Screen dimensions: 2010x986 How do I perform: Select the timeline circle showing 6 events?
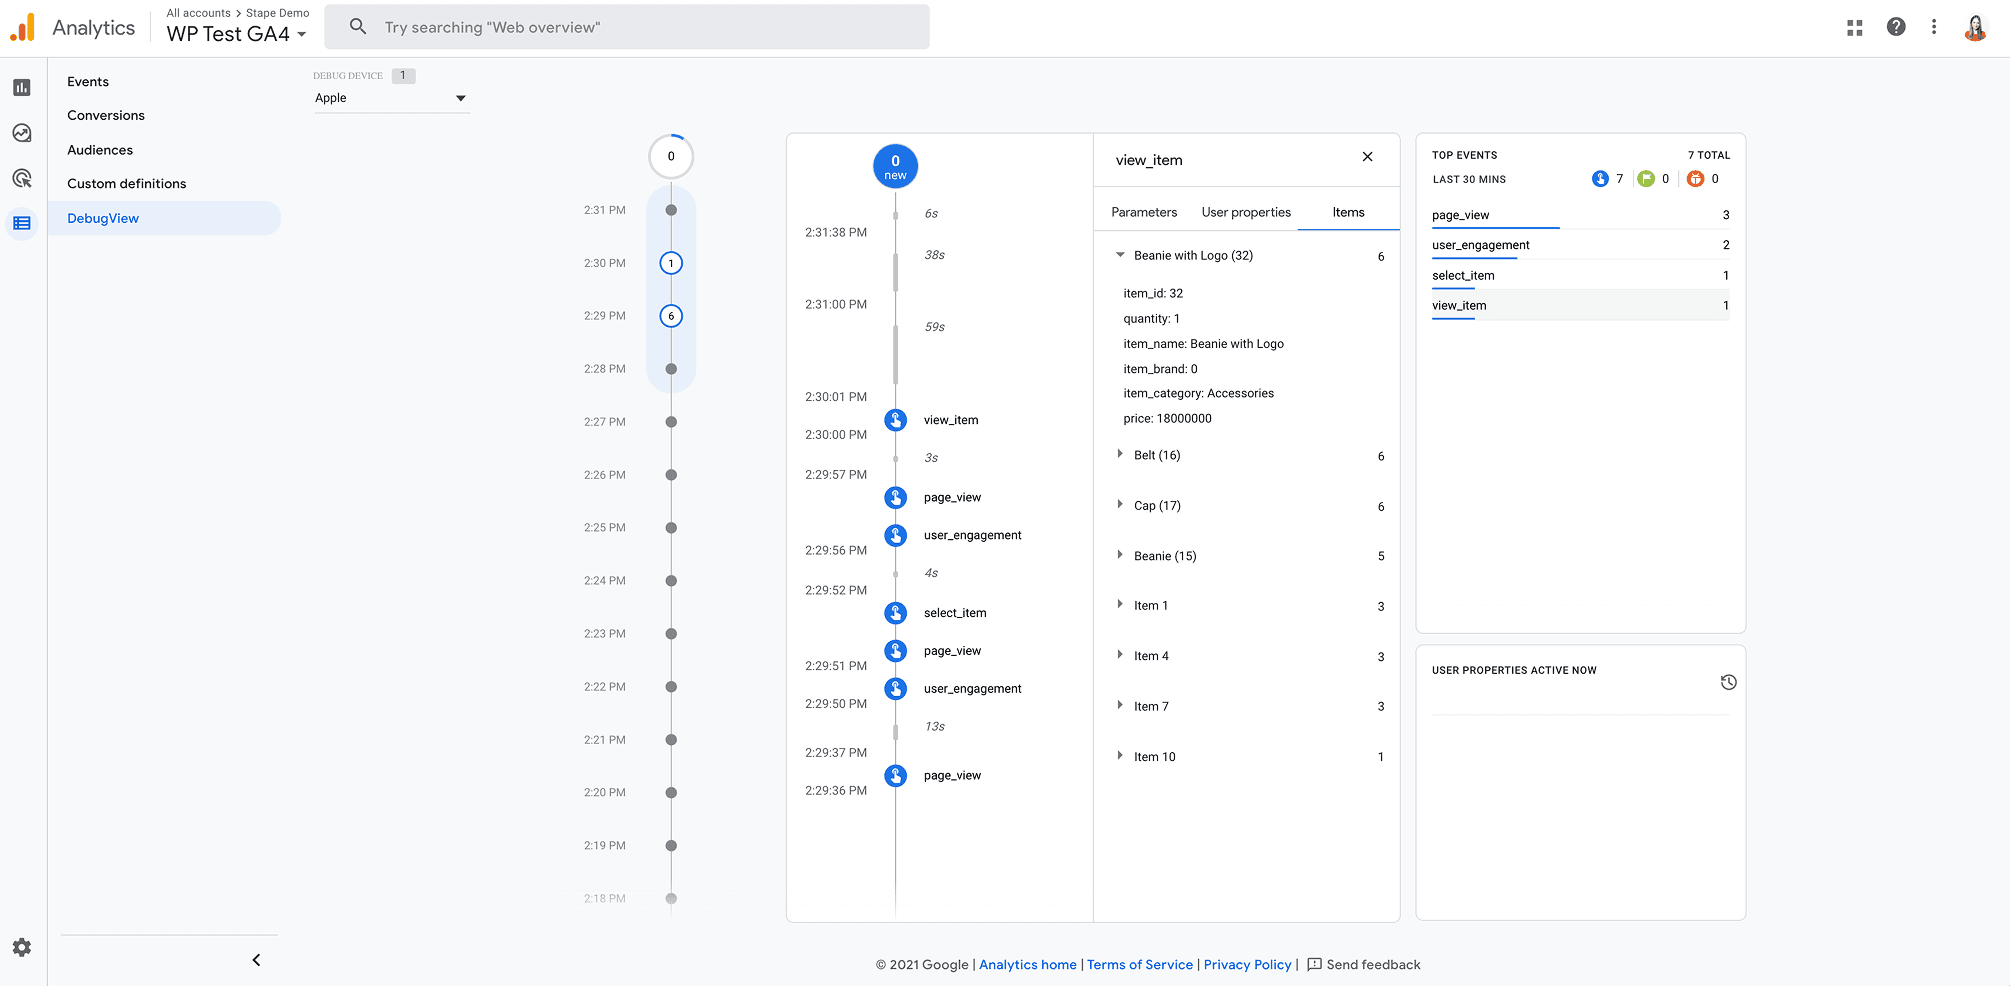pos(671,316)
